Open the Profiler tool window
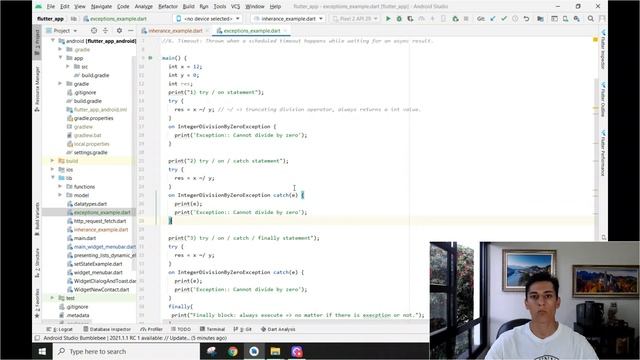 point(151,329)
